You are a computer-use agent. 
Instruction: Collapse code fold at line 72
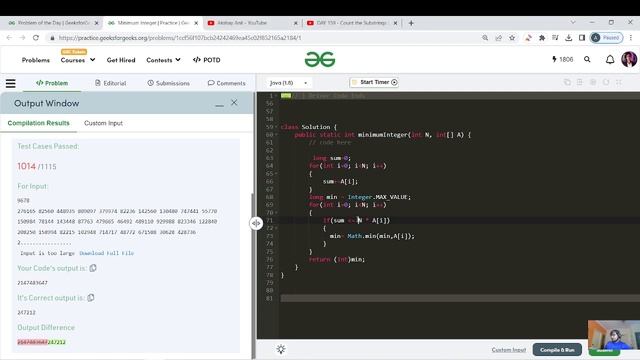pyautogui.click(x=276, y=228)
